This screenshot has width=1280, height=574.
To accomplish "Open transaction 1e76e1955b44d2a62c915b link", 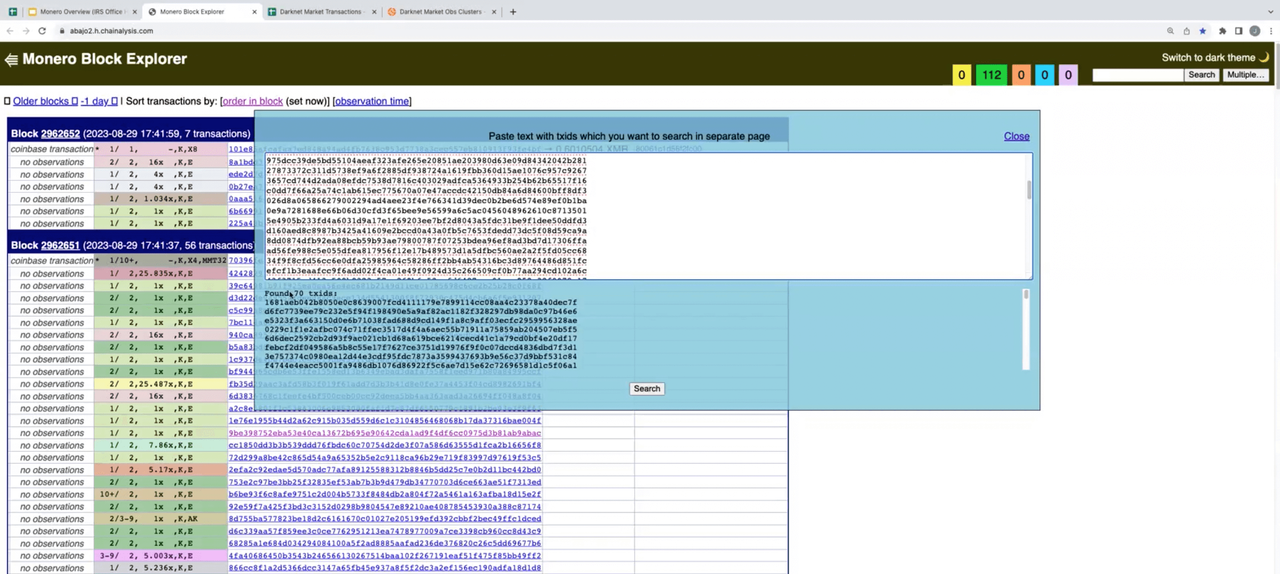I will click(x=385, y=421).
